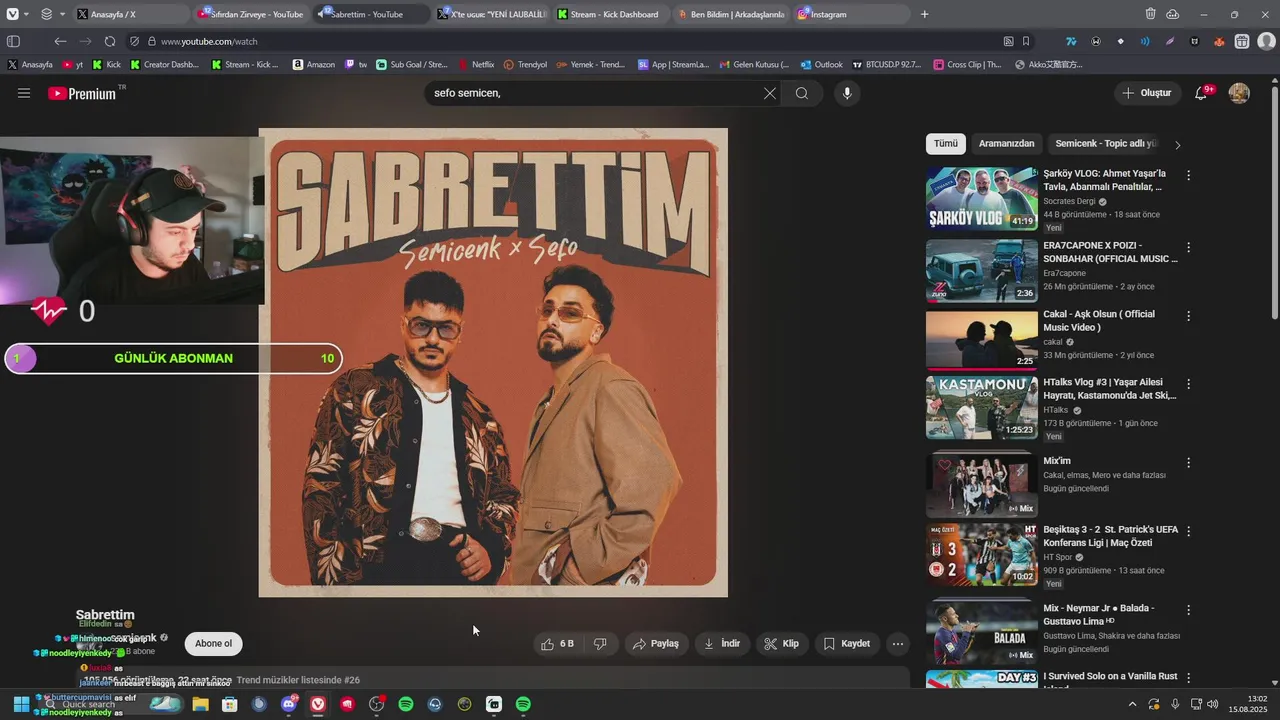The width and height of the screenshot is (1280, 720).
Task: Open the Amazon bookmark
Action: coord(314,64)
